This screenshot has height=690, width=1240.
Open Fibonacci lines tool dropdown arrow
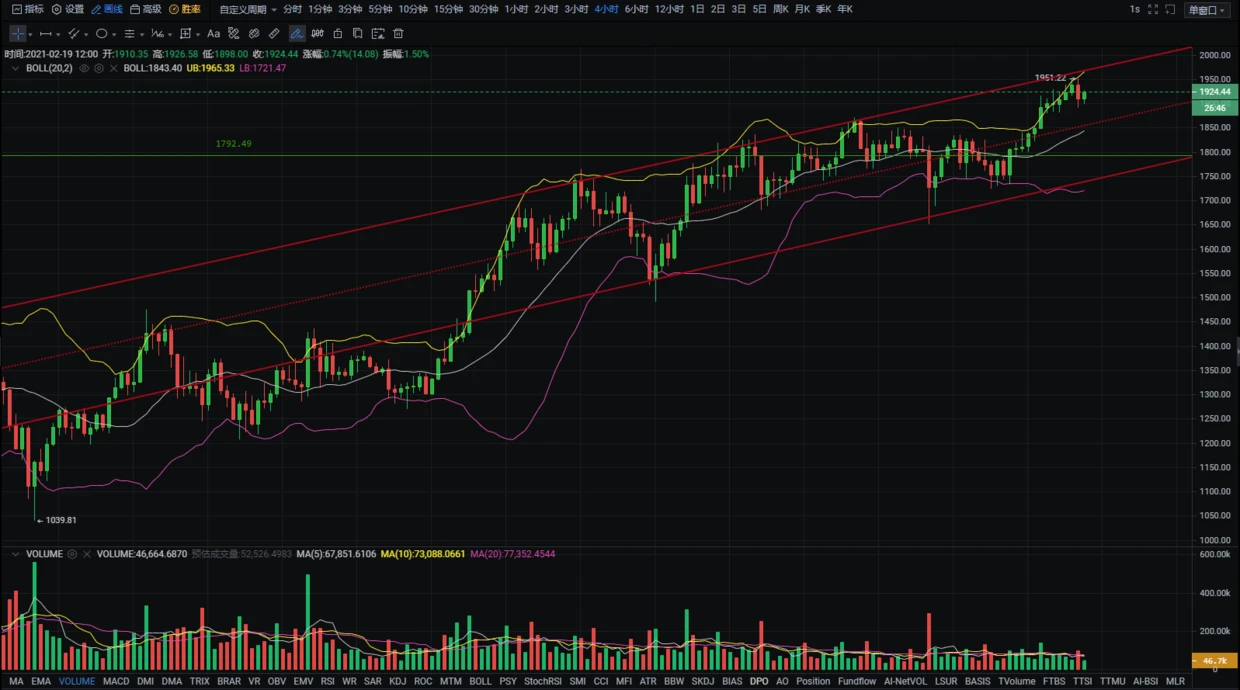pyautogui.click(x=142, y=34)
